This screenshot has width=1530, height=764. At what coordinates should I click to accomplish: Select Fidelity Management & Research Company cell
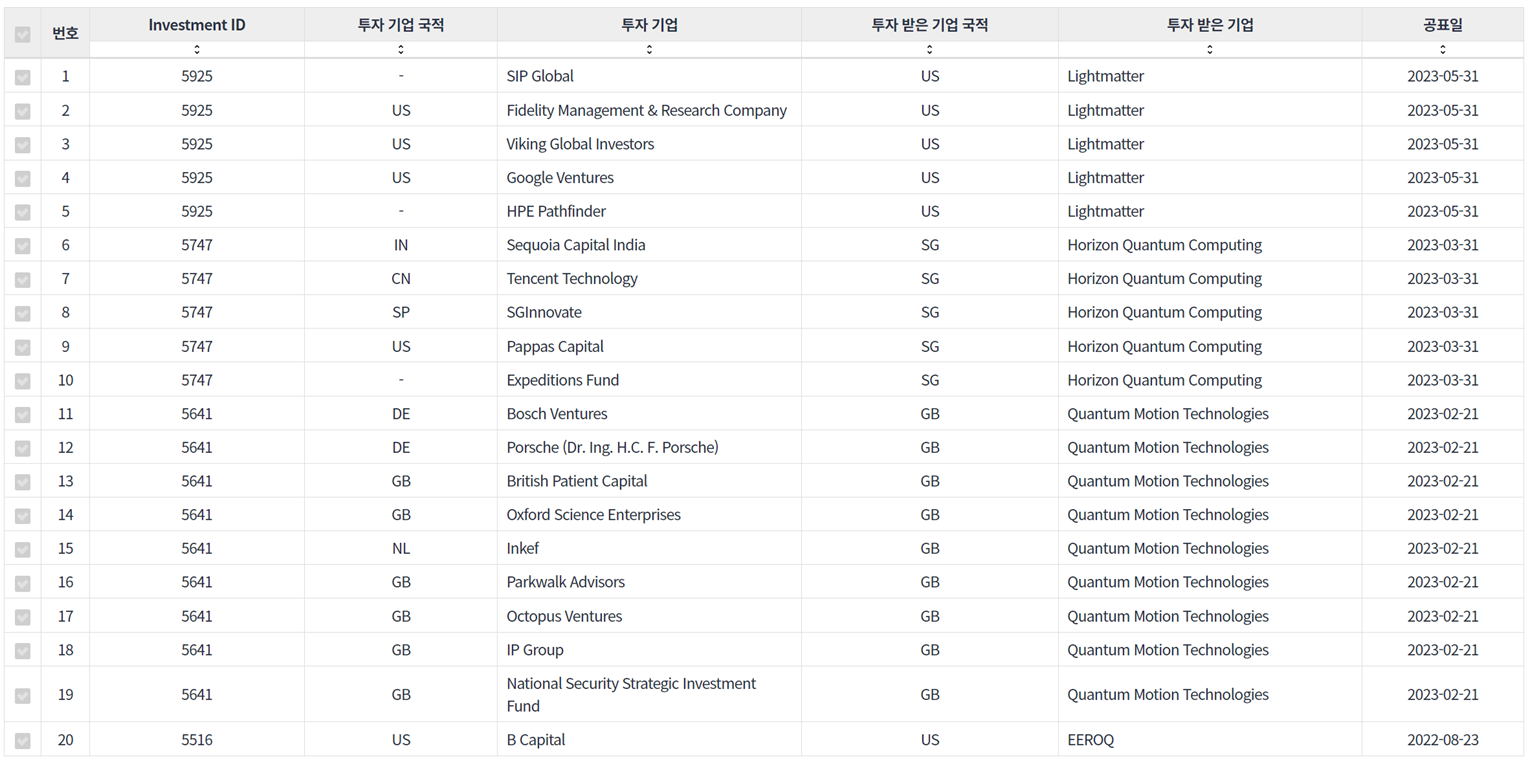point(647,110)
